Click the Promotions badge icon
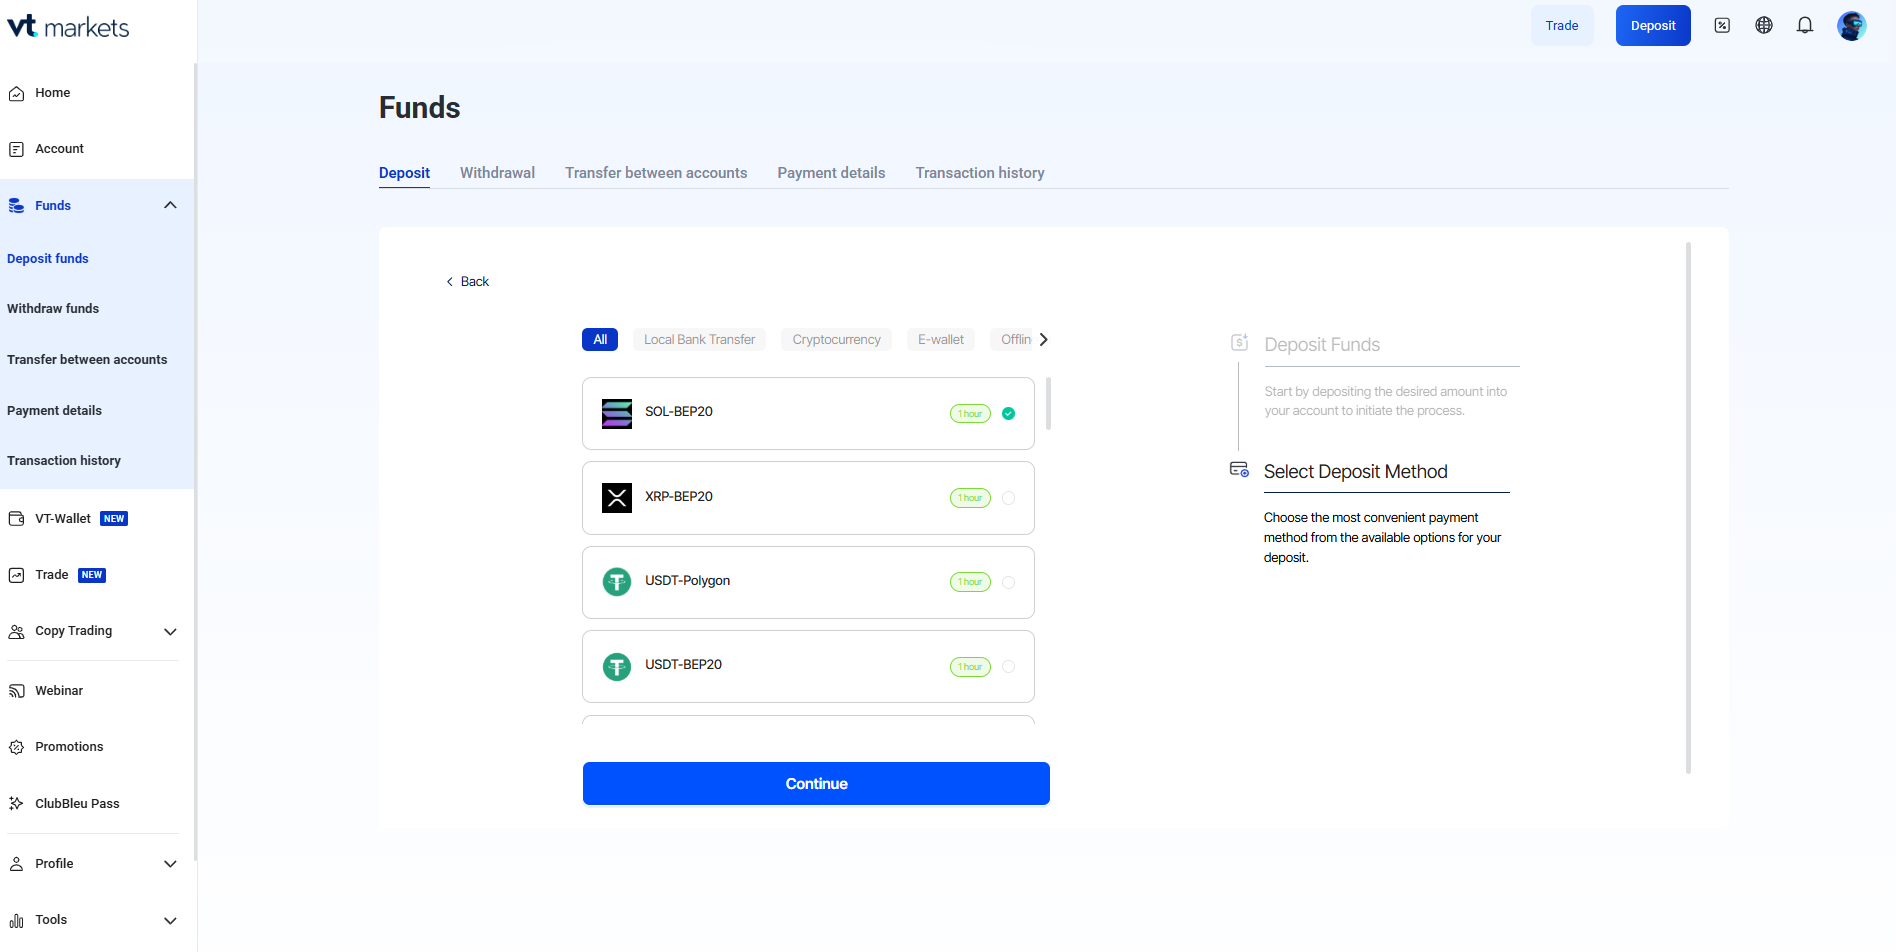Image resolution: width=1896 pixels, height=952 pixels. point(16,747)
